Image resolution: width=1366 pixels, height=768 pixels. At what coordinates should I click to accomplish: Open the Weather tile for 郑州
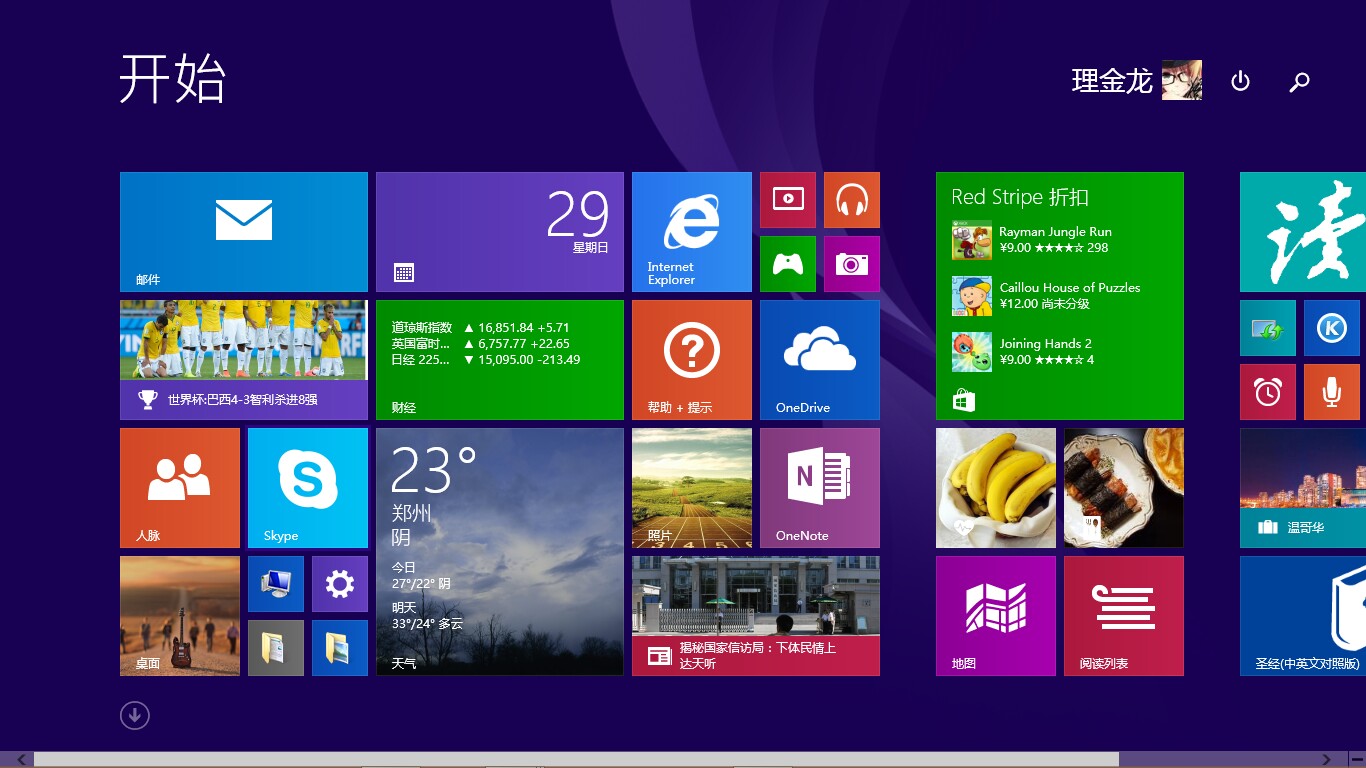pyautogui.click(x=500, y=552)
